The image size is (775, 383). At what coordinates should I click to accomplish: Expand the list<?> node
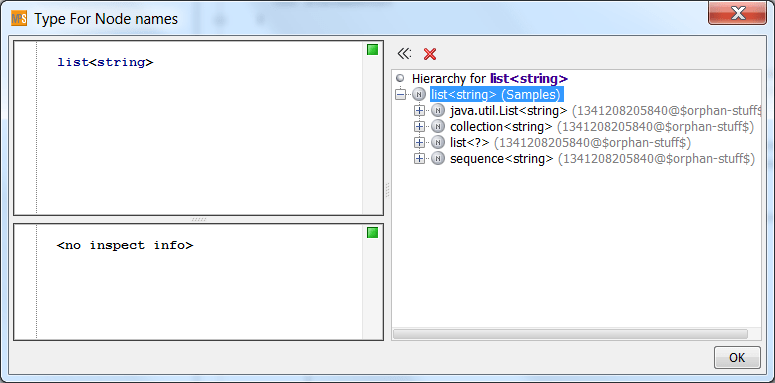pyautogui.click(x=419, y=142)
